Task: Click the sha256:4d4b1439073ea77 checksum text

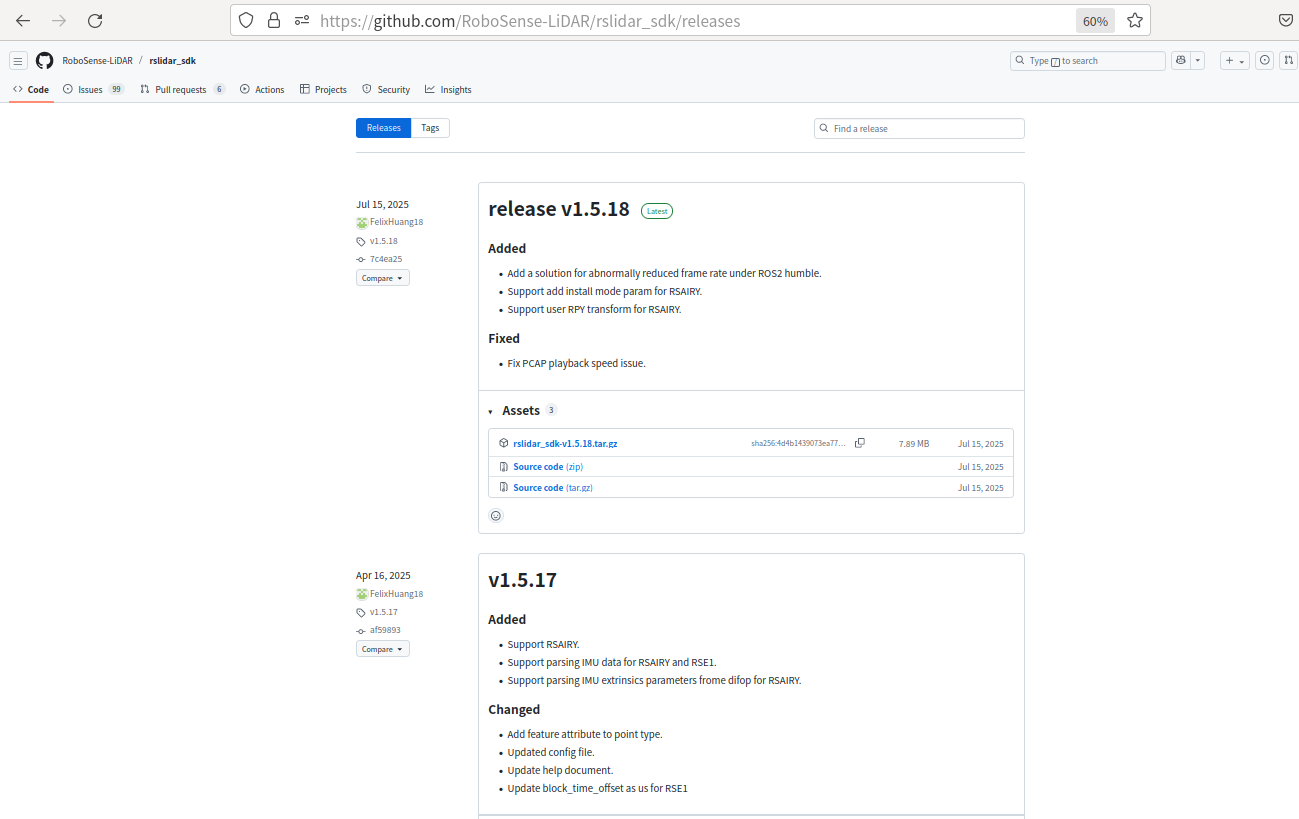Action: (x=798, y=443)
